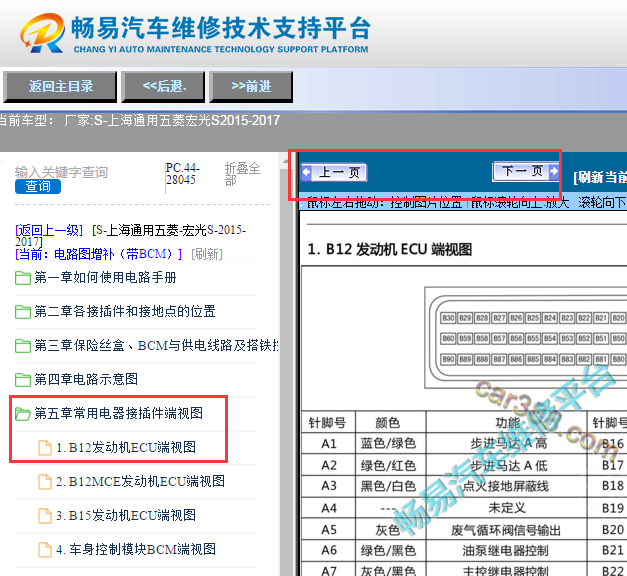Click 下一页 next page button
Screen dimensions: 627x576
pyautogui.click(x=525, y=172)
